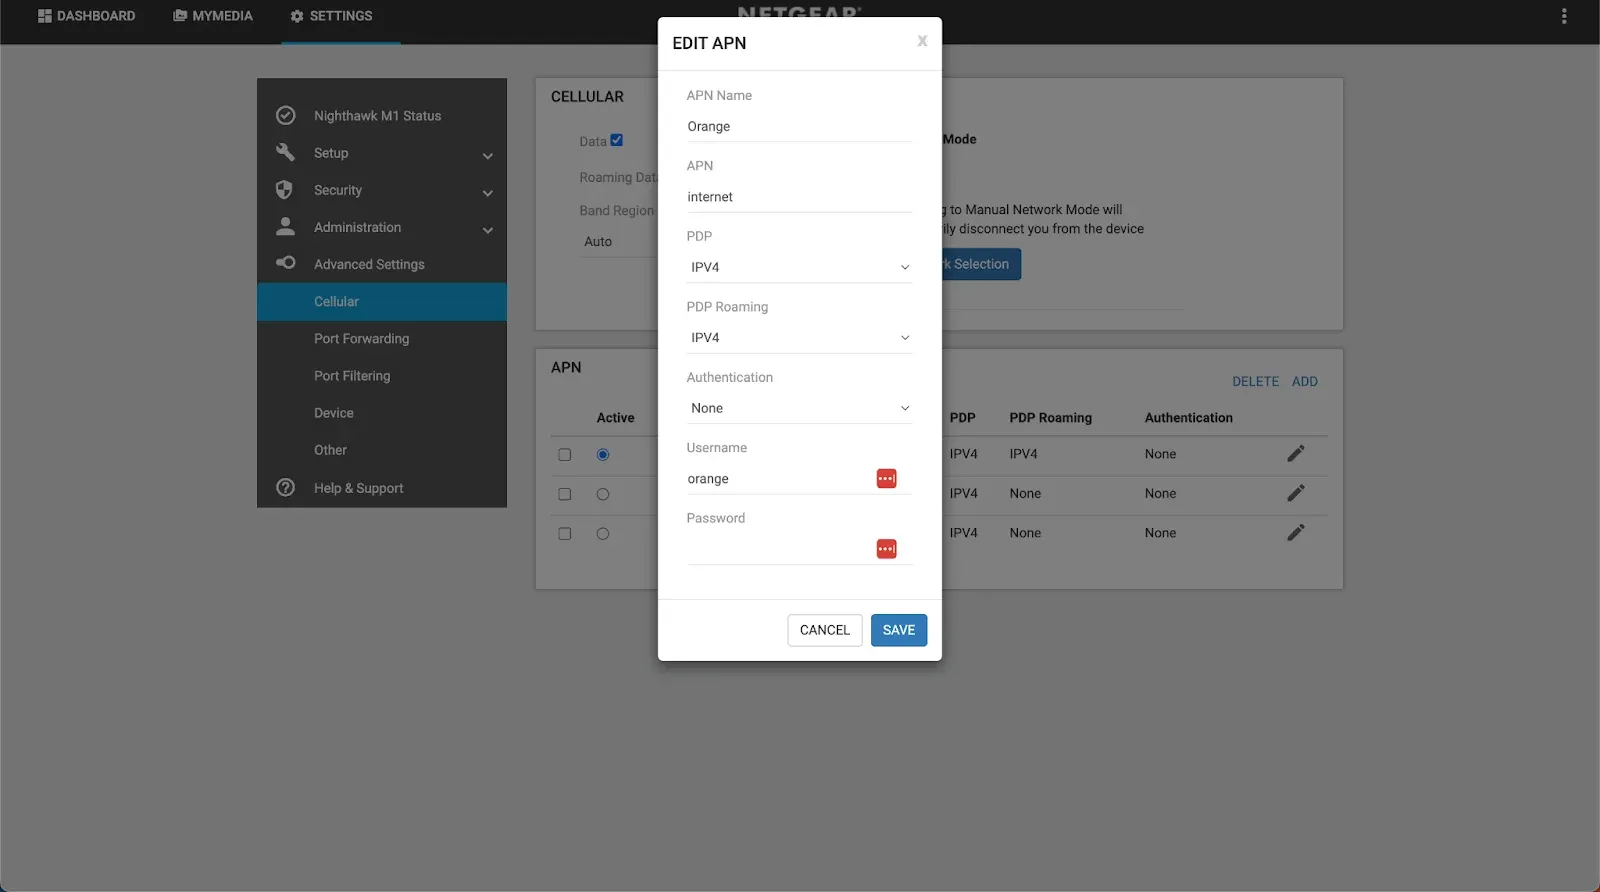Switch to the Settings tab
The height and width of the screenshot is (892, 1600).
331,16
